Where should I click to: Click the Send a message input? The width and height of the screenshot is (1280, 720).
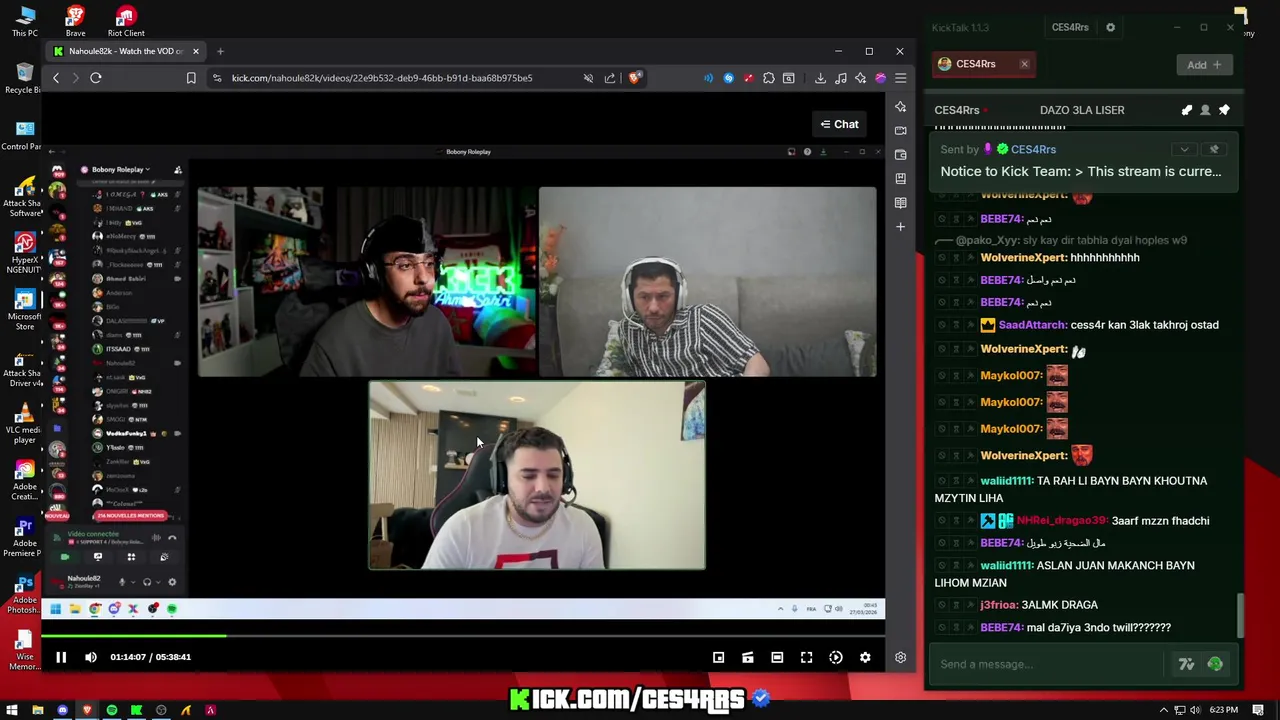[x=1050, y=664]
